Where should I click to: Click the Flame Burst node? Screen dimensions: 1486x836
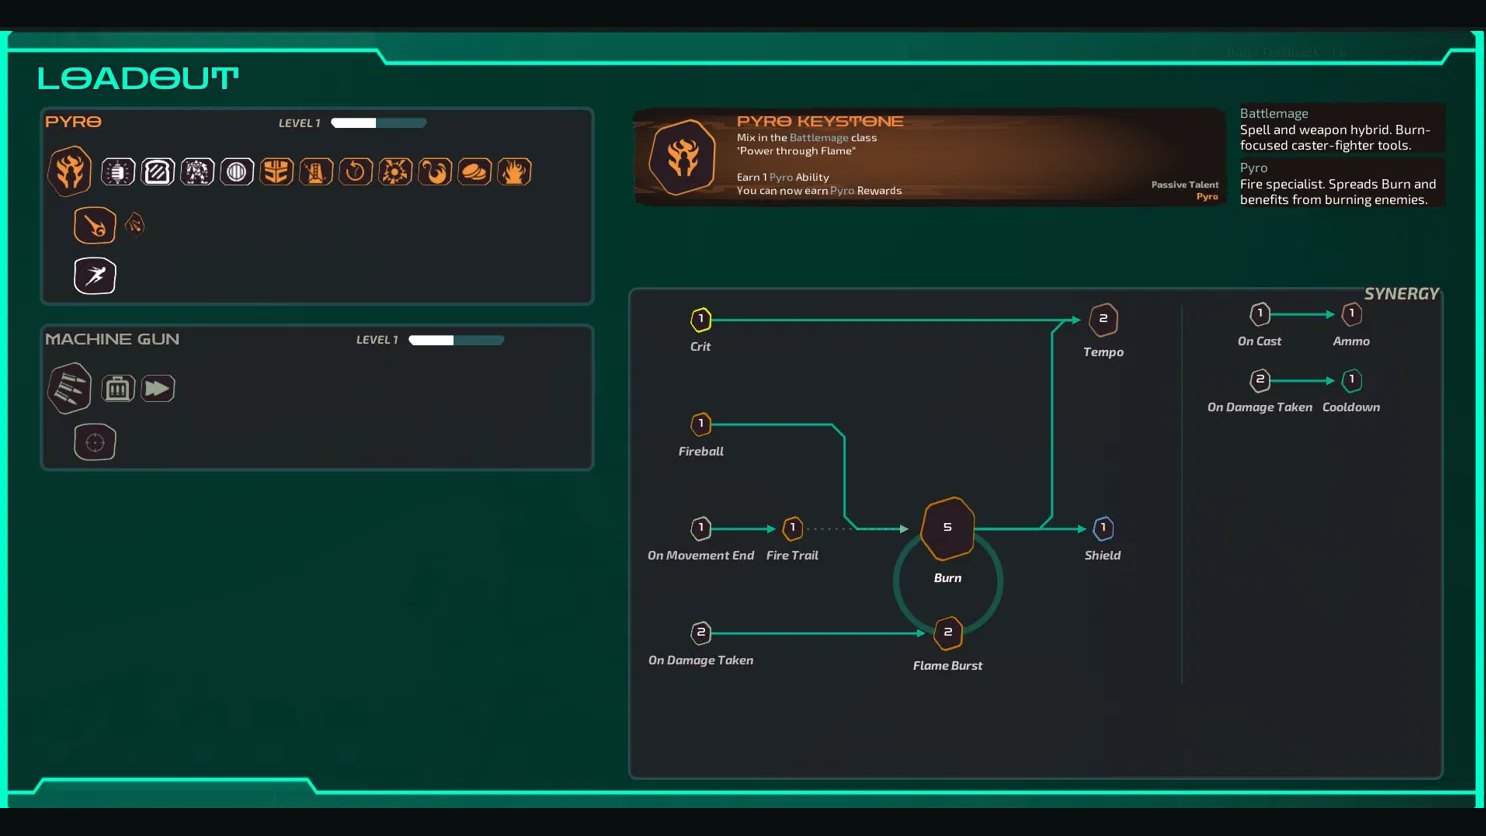(948, 633)
